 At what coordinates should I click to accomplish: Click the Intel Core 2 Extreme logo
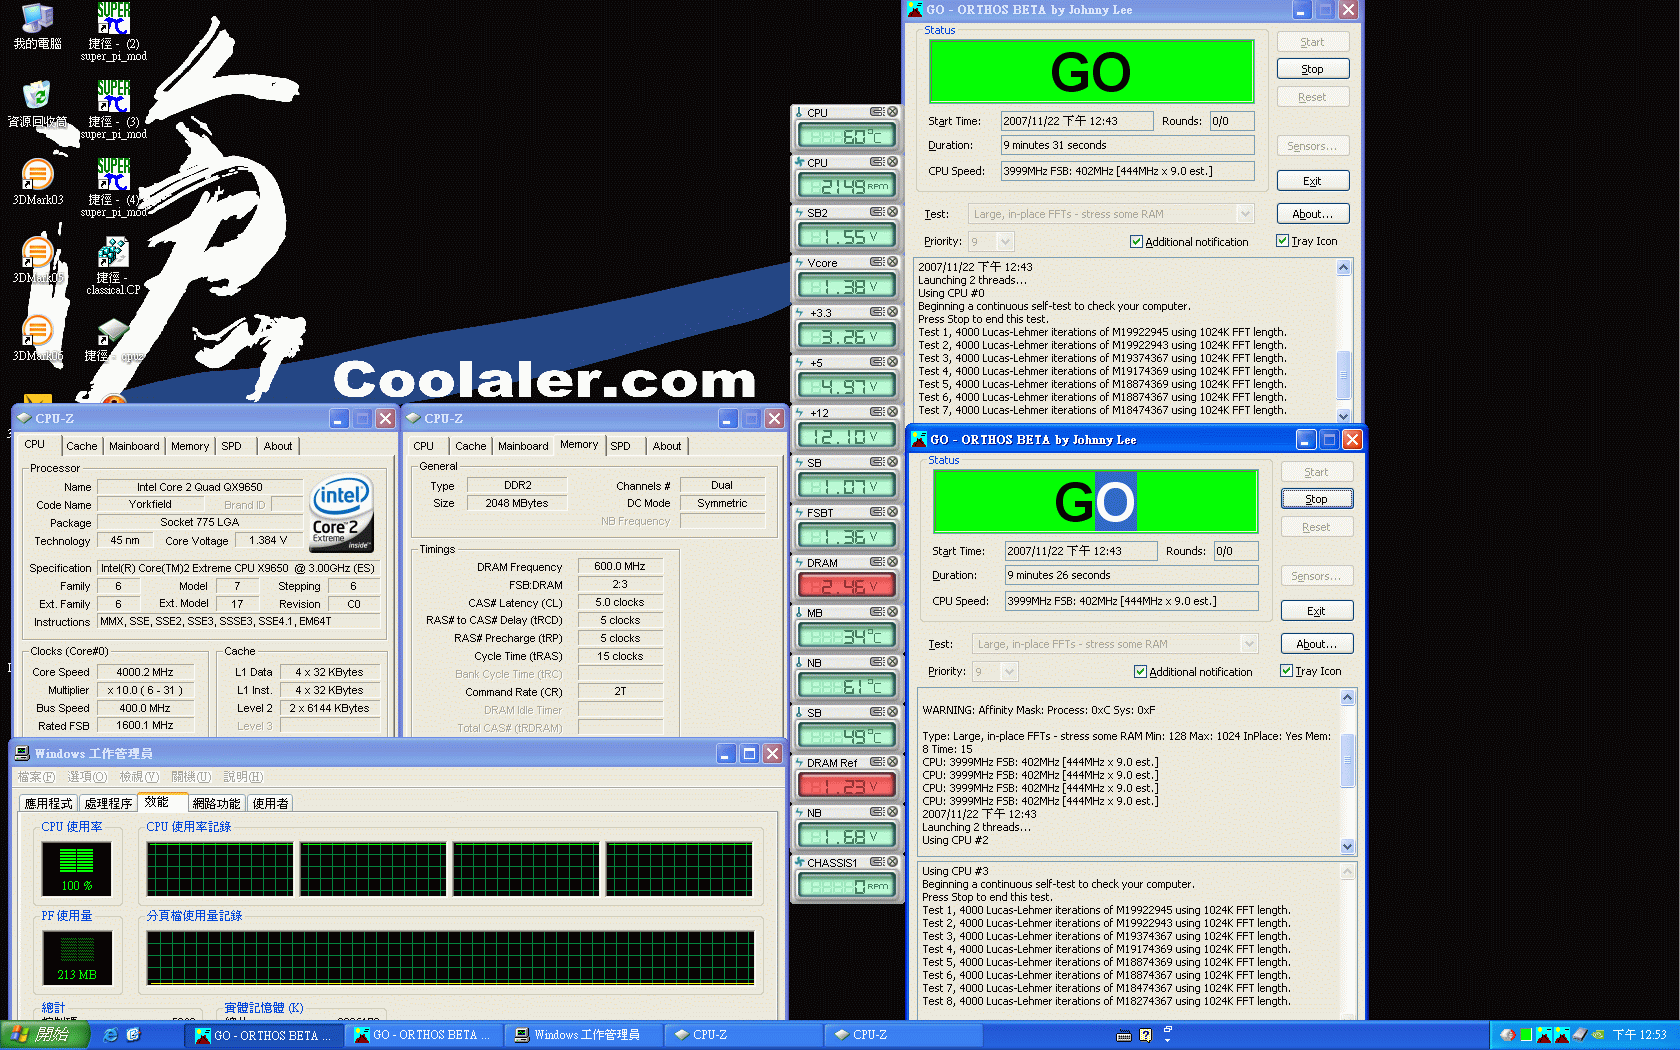coord(342,511)
